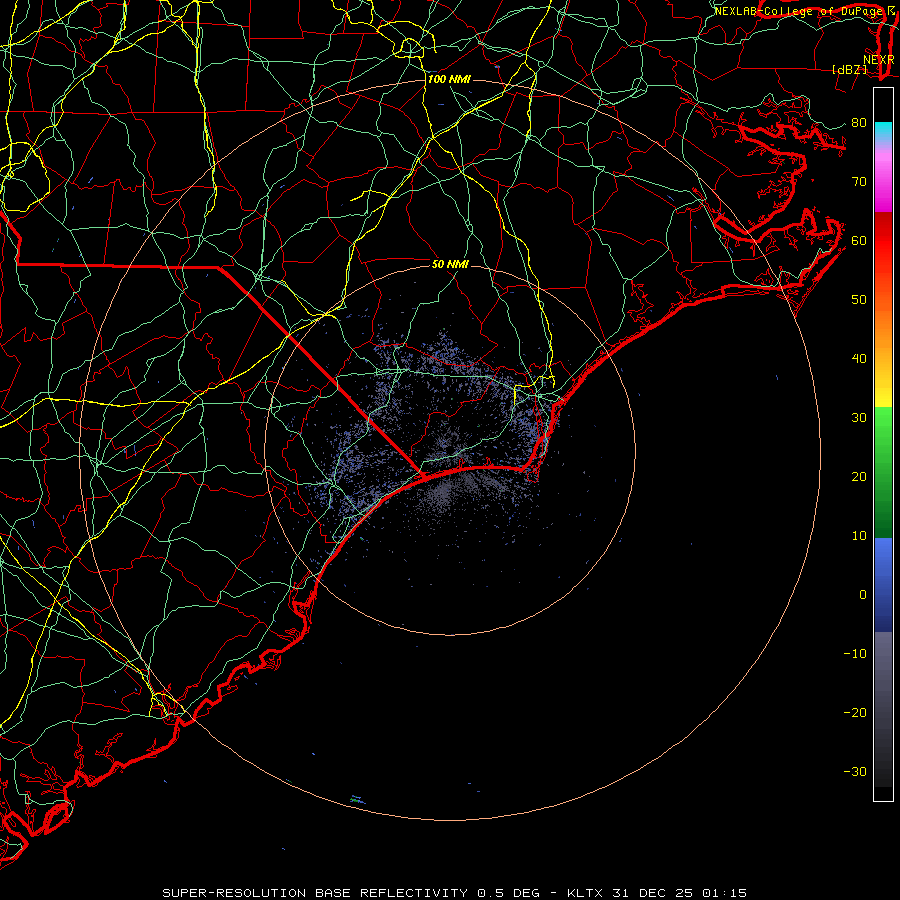Click the 60 value on color scale
900x900 pixels.
coord(859,240)
